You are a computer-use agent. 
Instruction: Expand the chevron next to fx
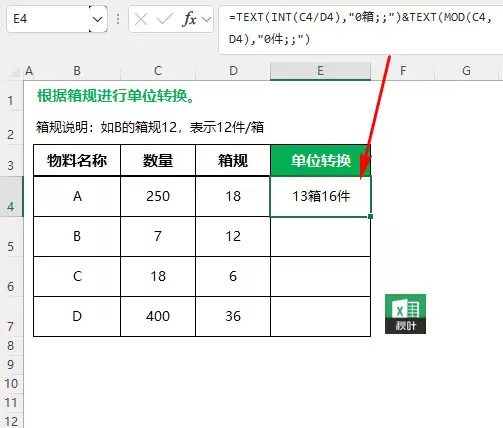[207, 19]
